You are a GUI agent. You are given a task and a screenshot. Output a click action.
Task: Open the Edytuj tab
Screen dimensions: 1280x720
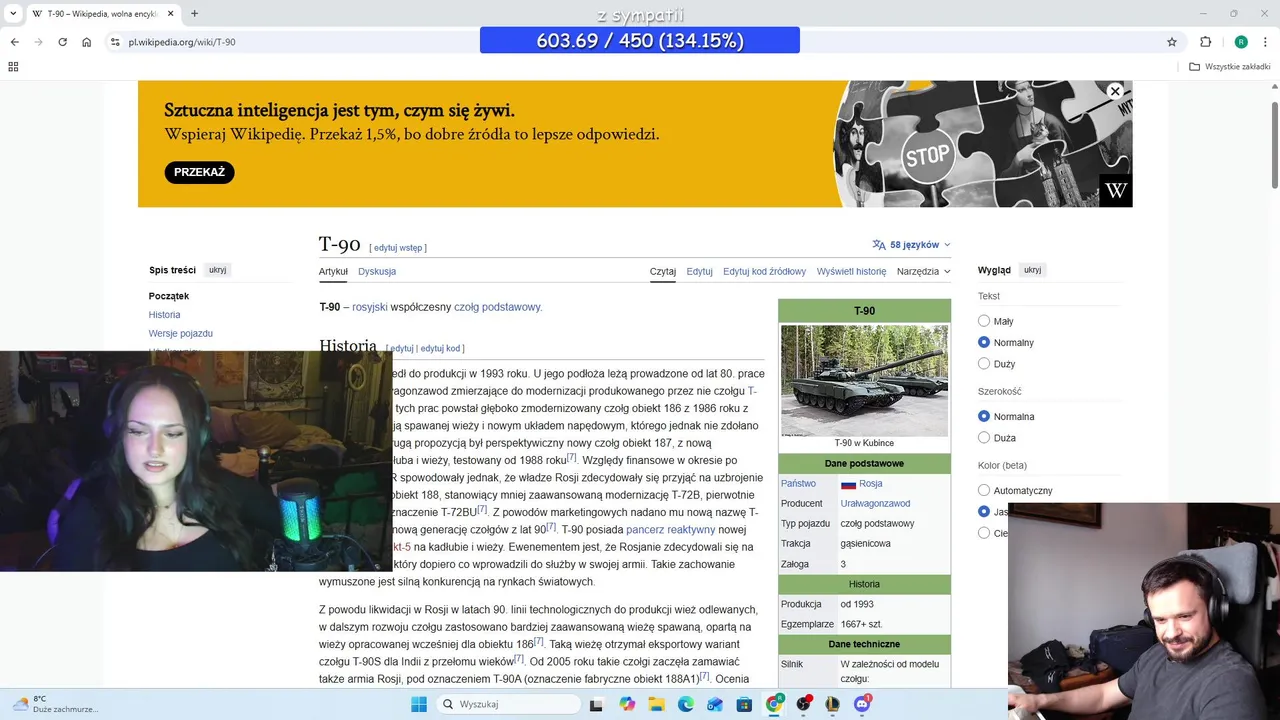point(699,271)
